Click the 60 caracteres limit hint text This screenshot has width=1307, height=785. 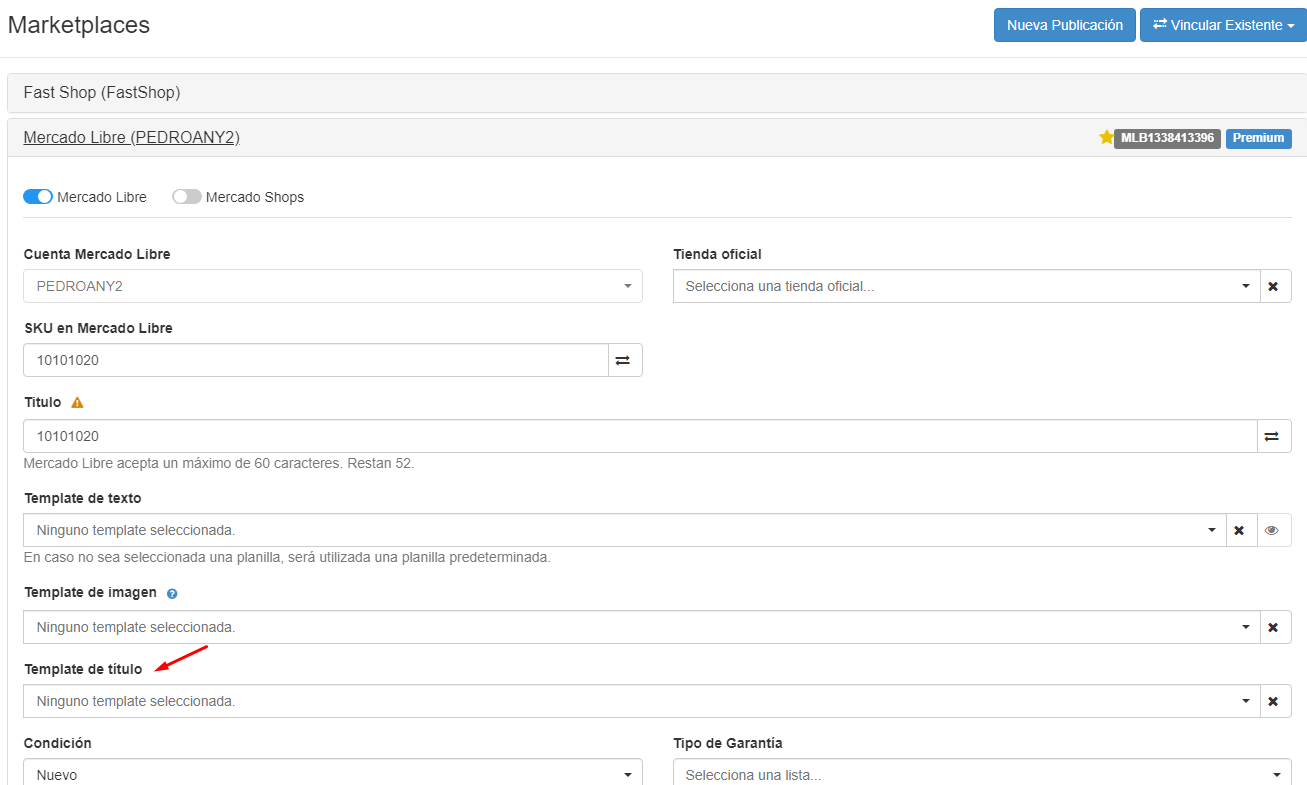(219, 464)
